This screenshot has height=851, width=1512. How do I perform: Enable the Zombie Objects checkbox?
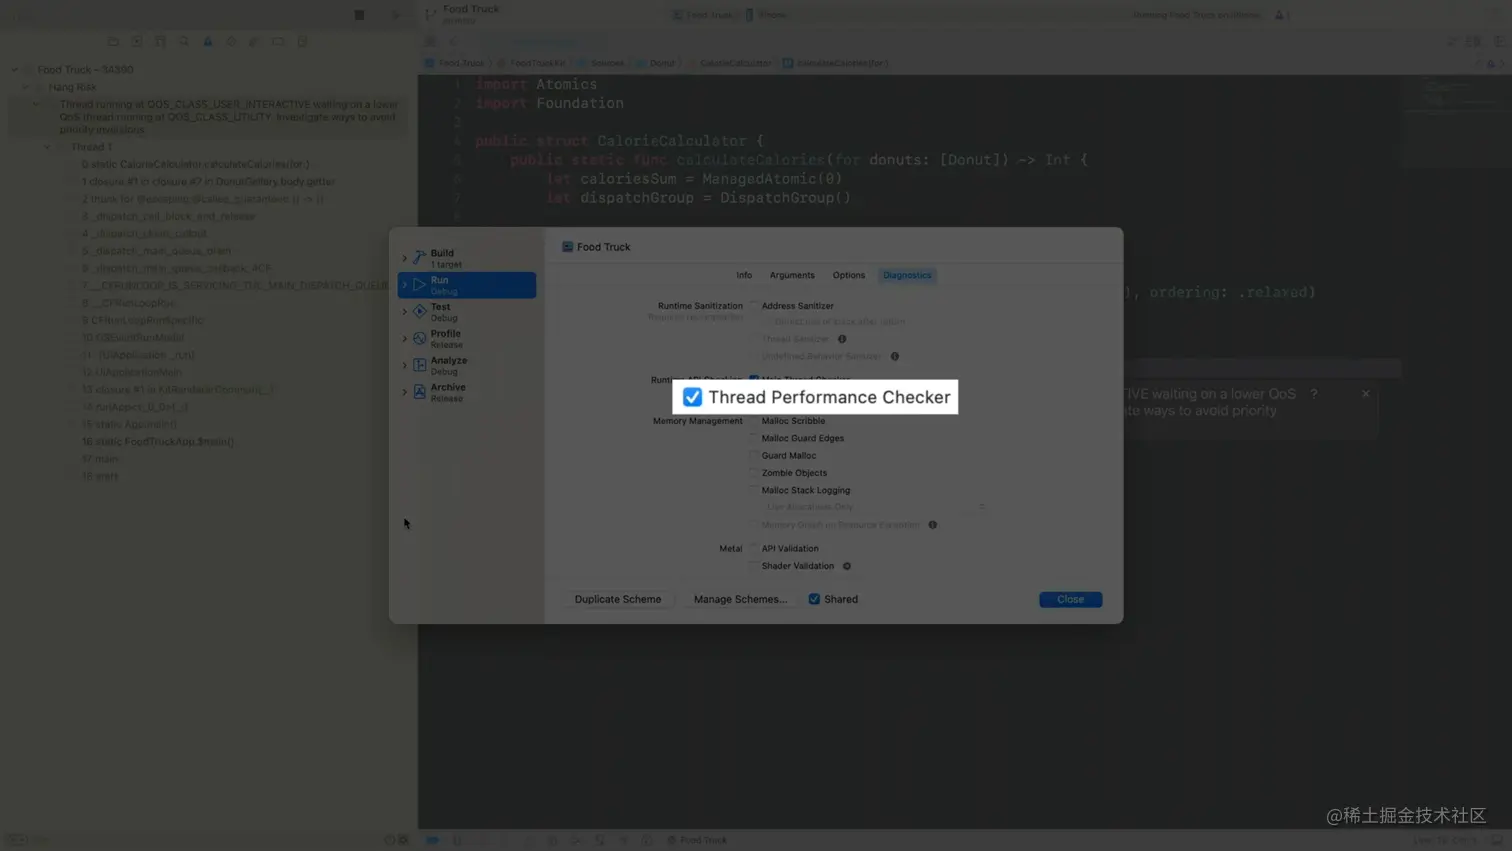[754, 473]
